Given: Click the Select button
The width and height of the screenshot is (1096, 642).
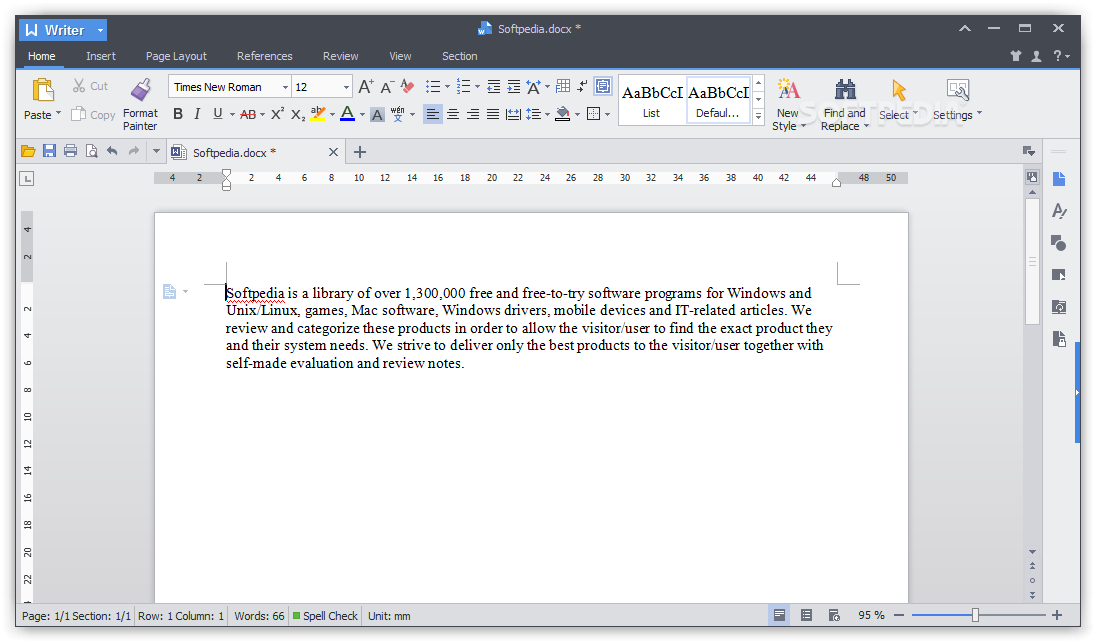Looking at the screenshot, I should click(x=898, y=100).
